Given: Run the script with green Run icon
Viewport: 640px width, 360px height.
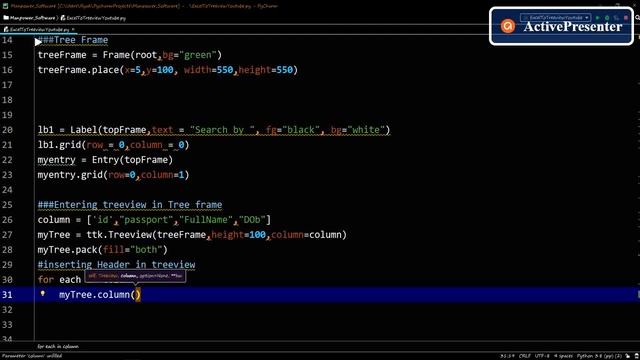Looking at the screenshot, I should click(598, 18).
